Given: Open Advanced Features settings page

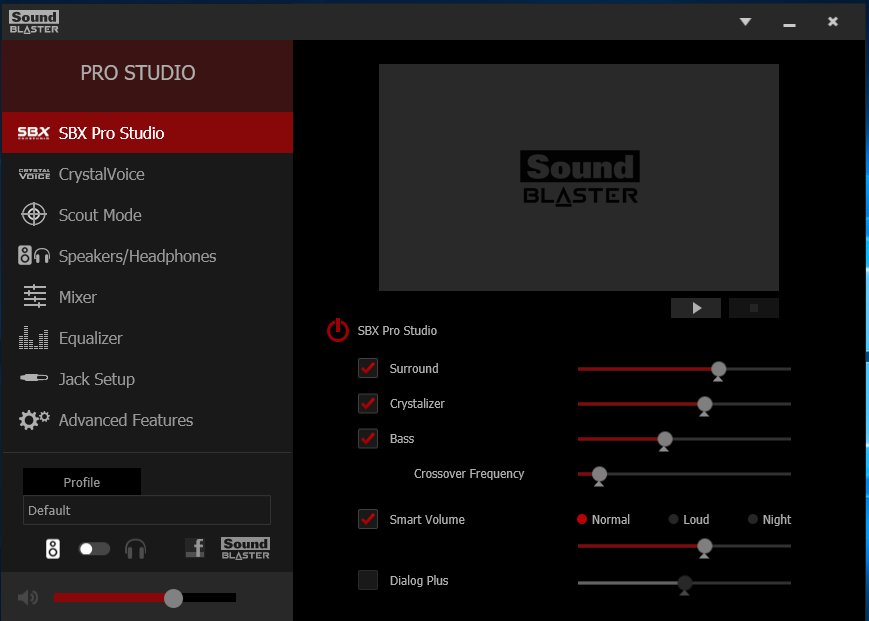Looking at the screenshot, I should 125,420.
